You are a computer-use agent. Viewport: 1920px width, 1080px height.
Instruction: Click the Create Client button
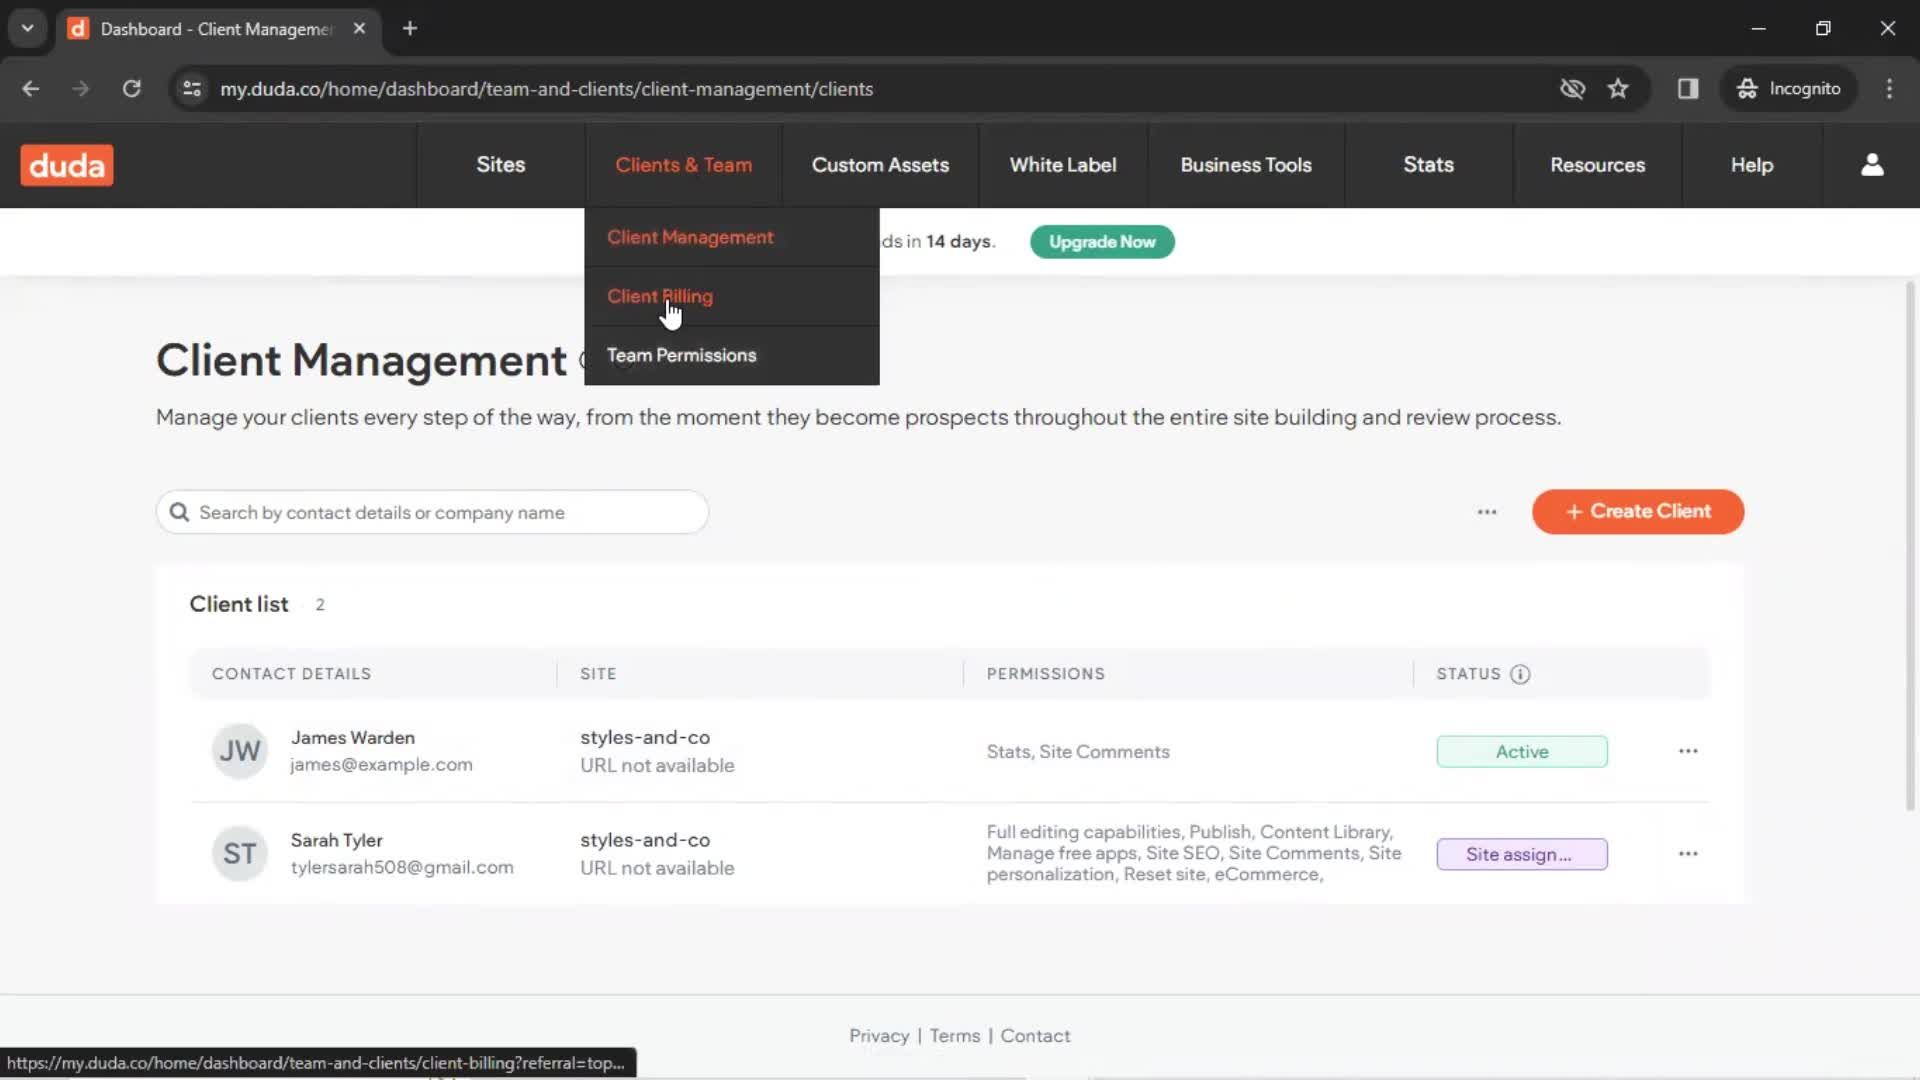coord(1638,512)
